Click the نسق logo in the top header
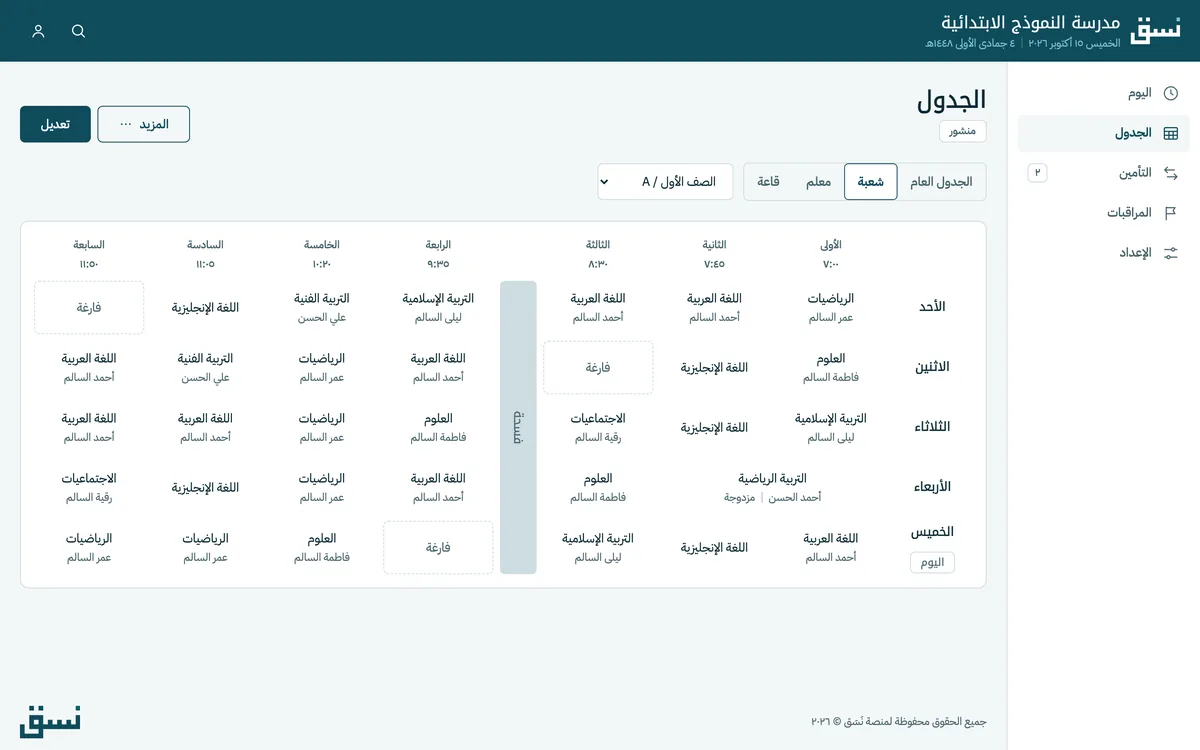Image resolution: width=1200 pixels, height=750 pixels. point(1156,31)
